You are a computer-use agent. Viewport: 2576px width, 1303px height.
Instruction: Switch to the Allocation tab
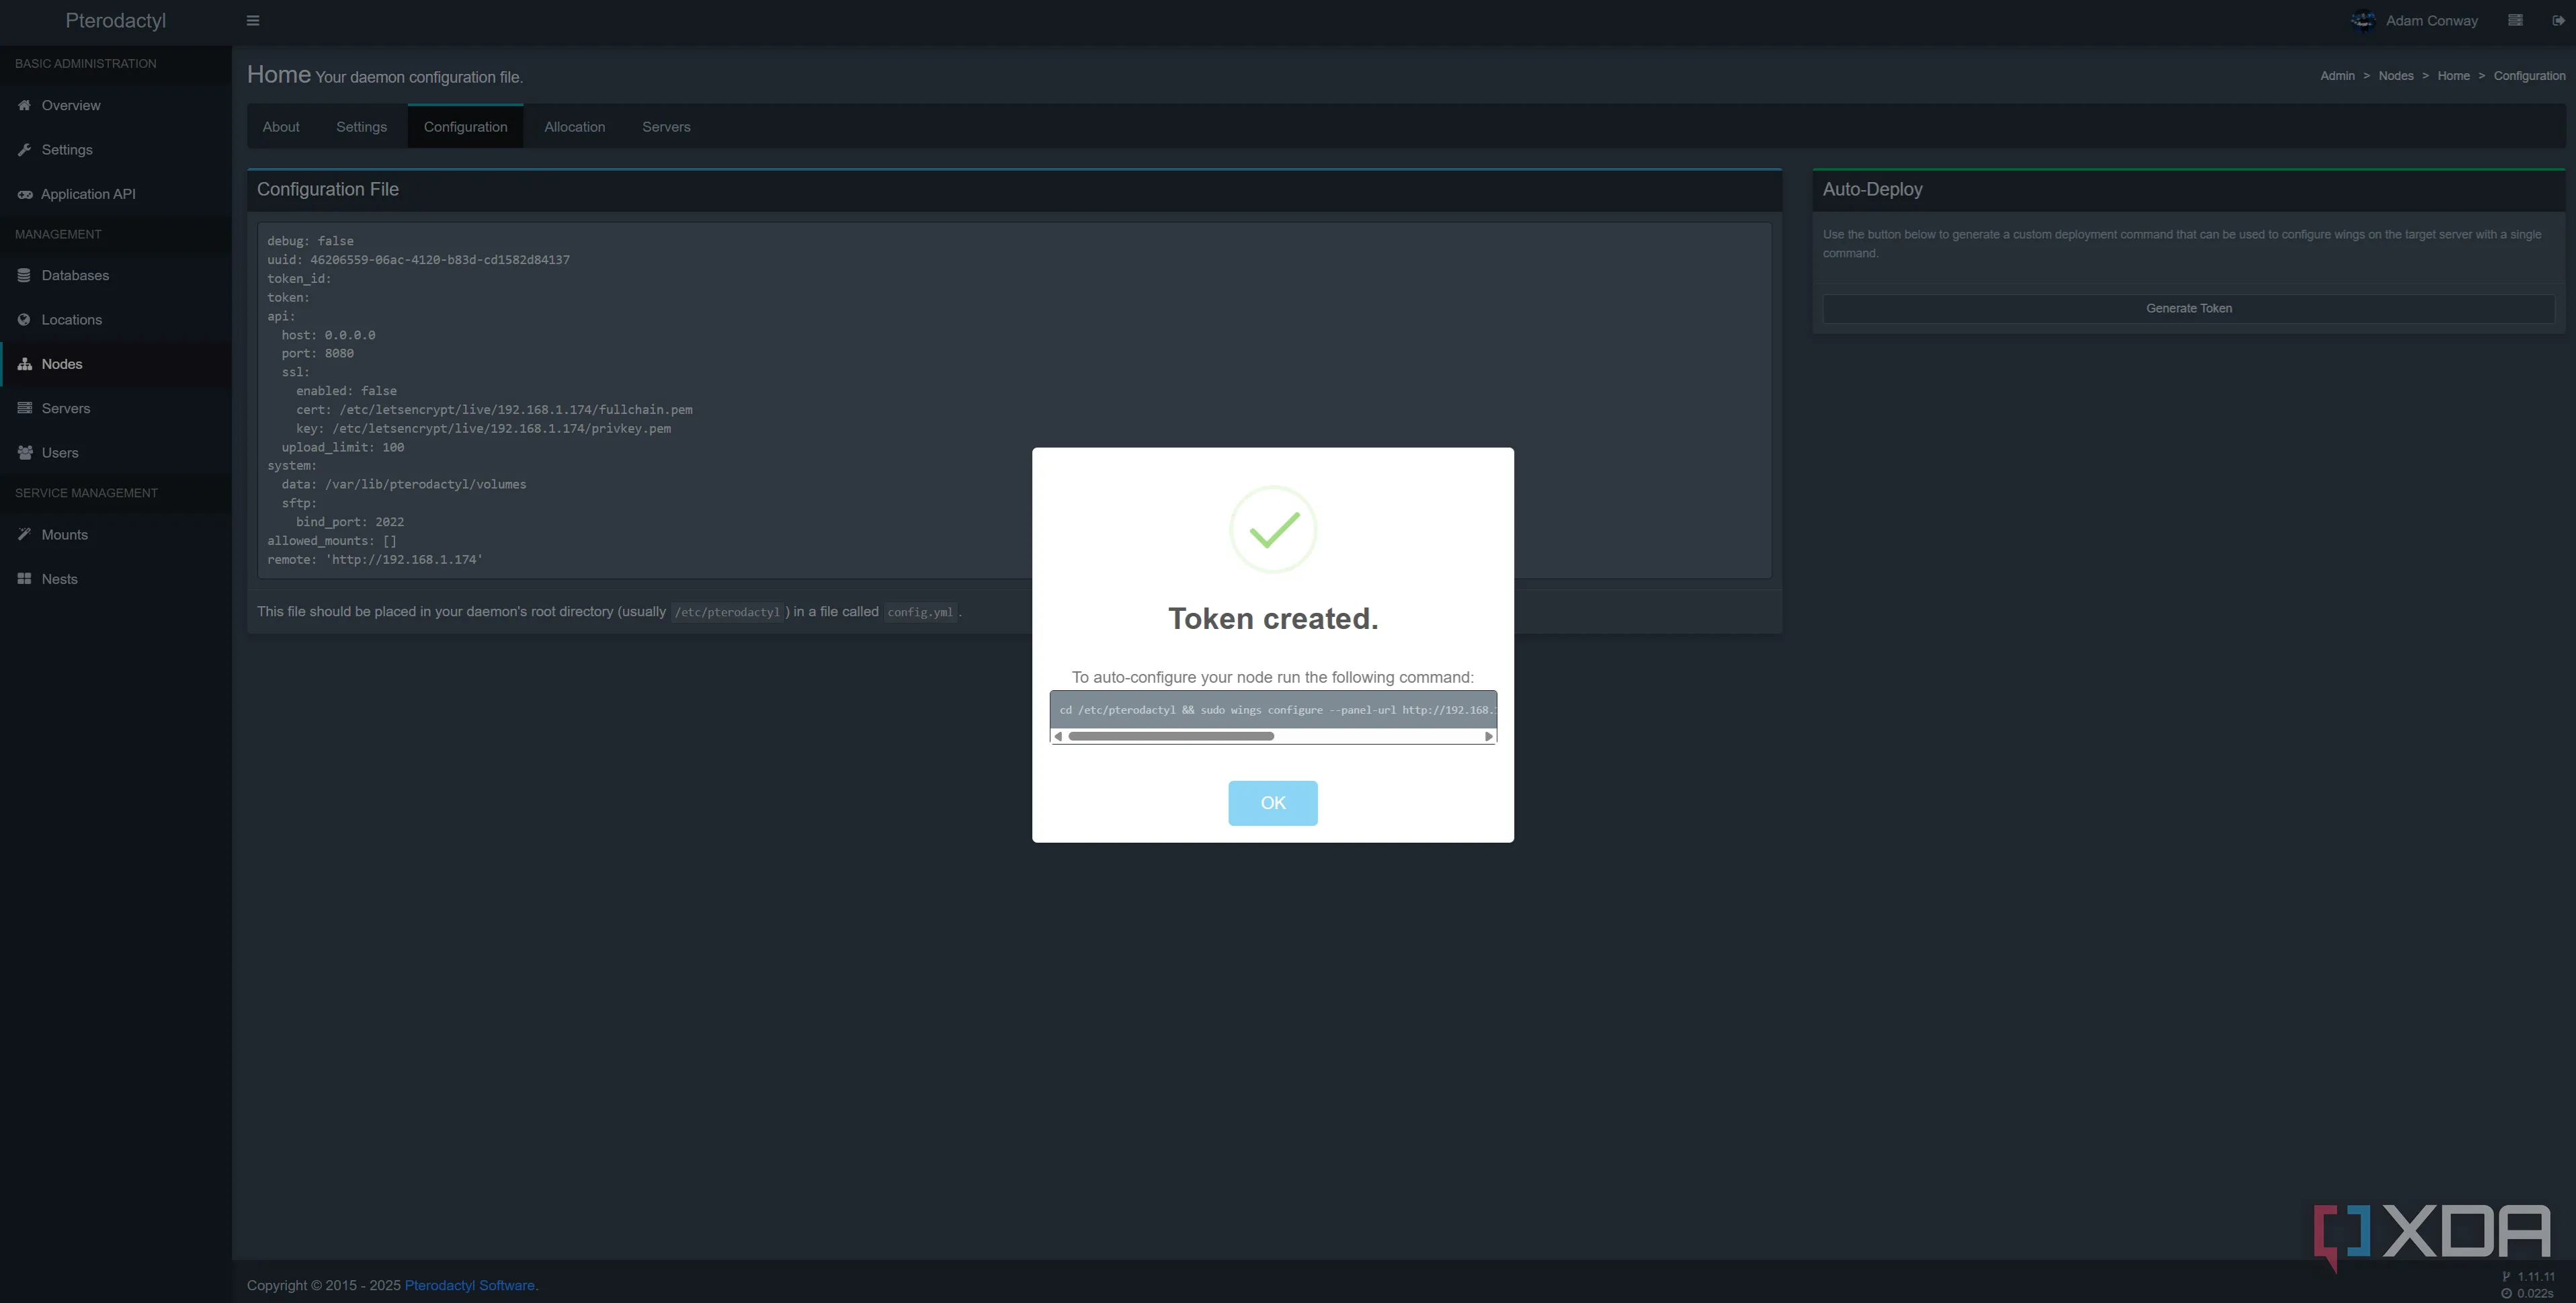(x=574, y=127)
